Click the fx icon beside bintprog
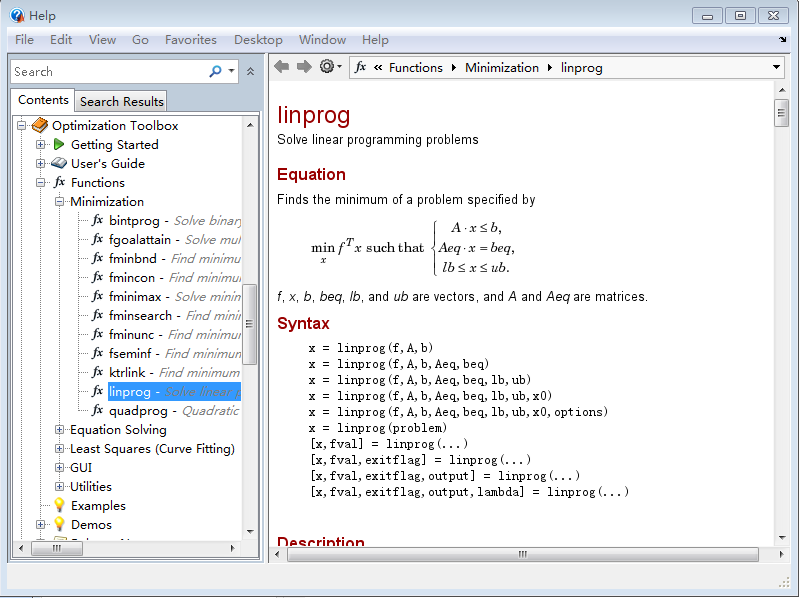This screenshot has width=799, height=598. pyautogui.click(x=97, y=220)
